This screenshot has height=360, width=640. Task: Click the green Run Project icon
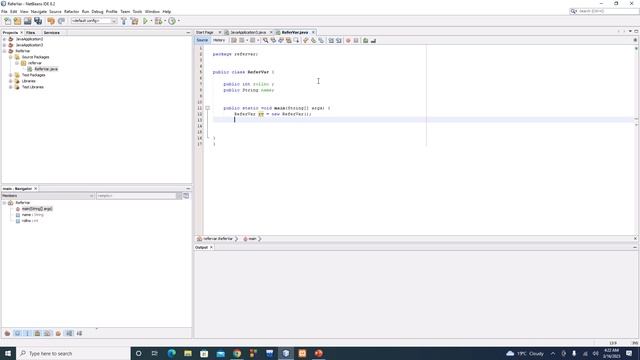click(145, 21)
